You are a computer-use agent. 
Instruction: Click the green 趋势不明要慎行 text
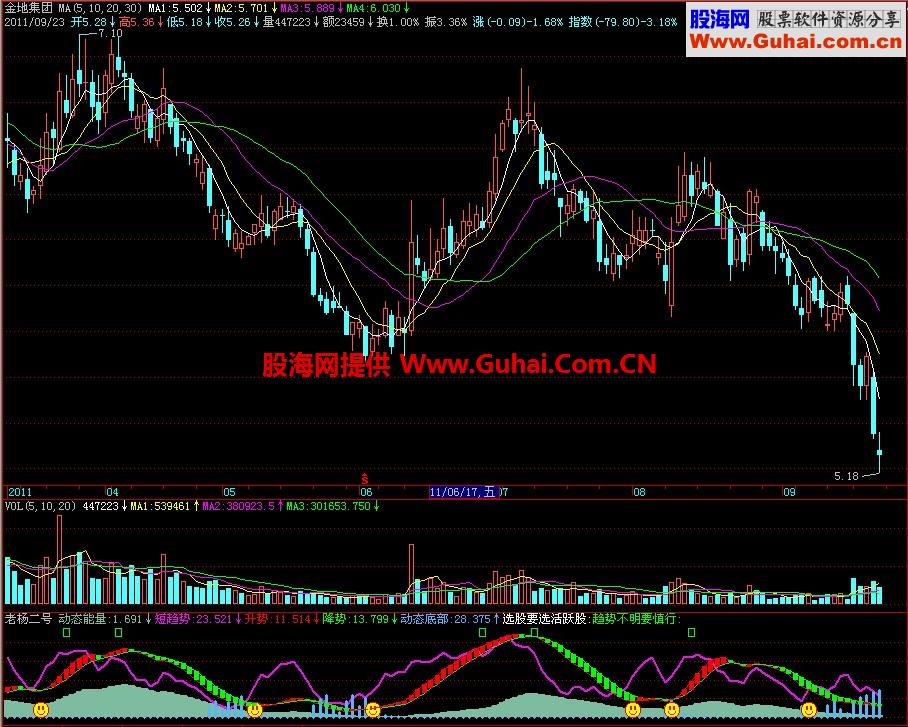635,619
